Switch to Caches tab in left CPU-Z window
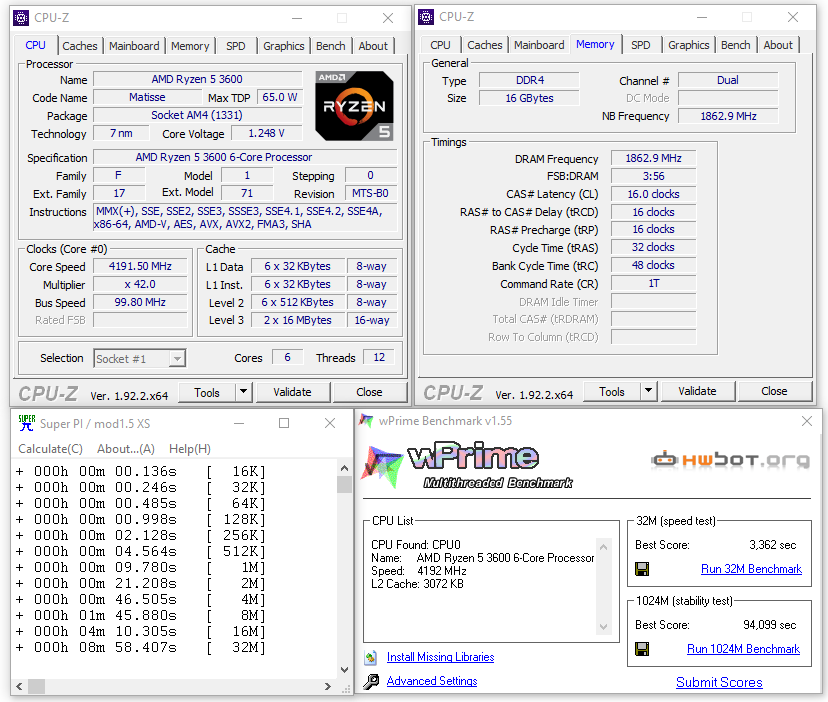The height and width of the screenshot is (702, 828). pyautogui.click(x=80, y=46)
